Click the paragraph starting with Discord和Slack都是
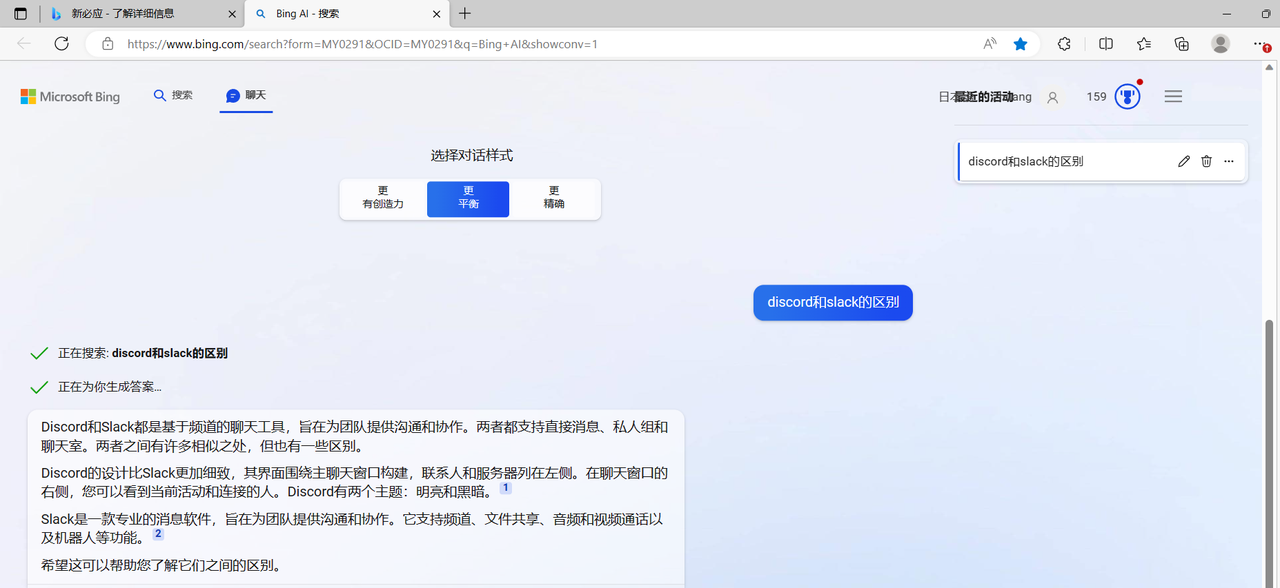Image resolution: width=1280 pixels, height=588 pixels. coord(354,436)
